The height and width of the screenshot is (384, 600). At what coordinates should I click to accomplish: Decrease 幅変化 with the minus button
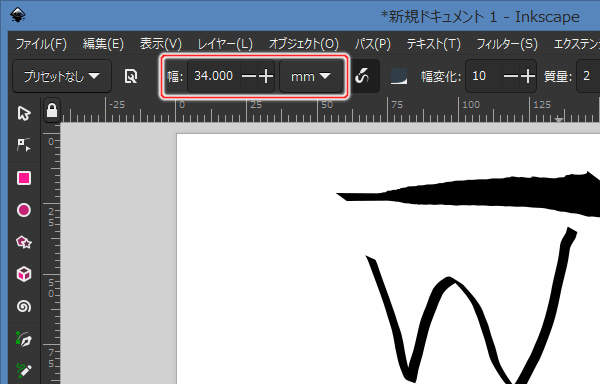click(x=511, y=76)
